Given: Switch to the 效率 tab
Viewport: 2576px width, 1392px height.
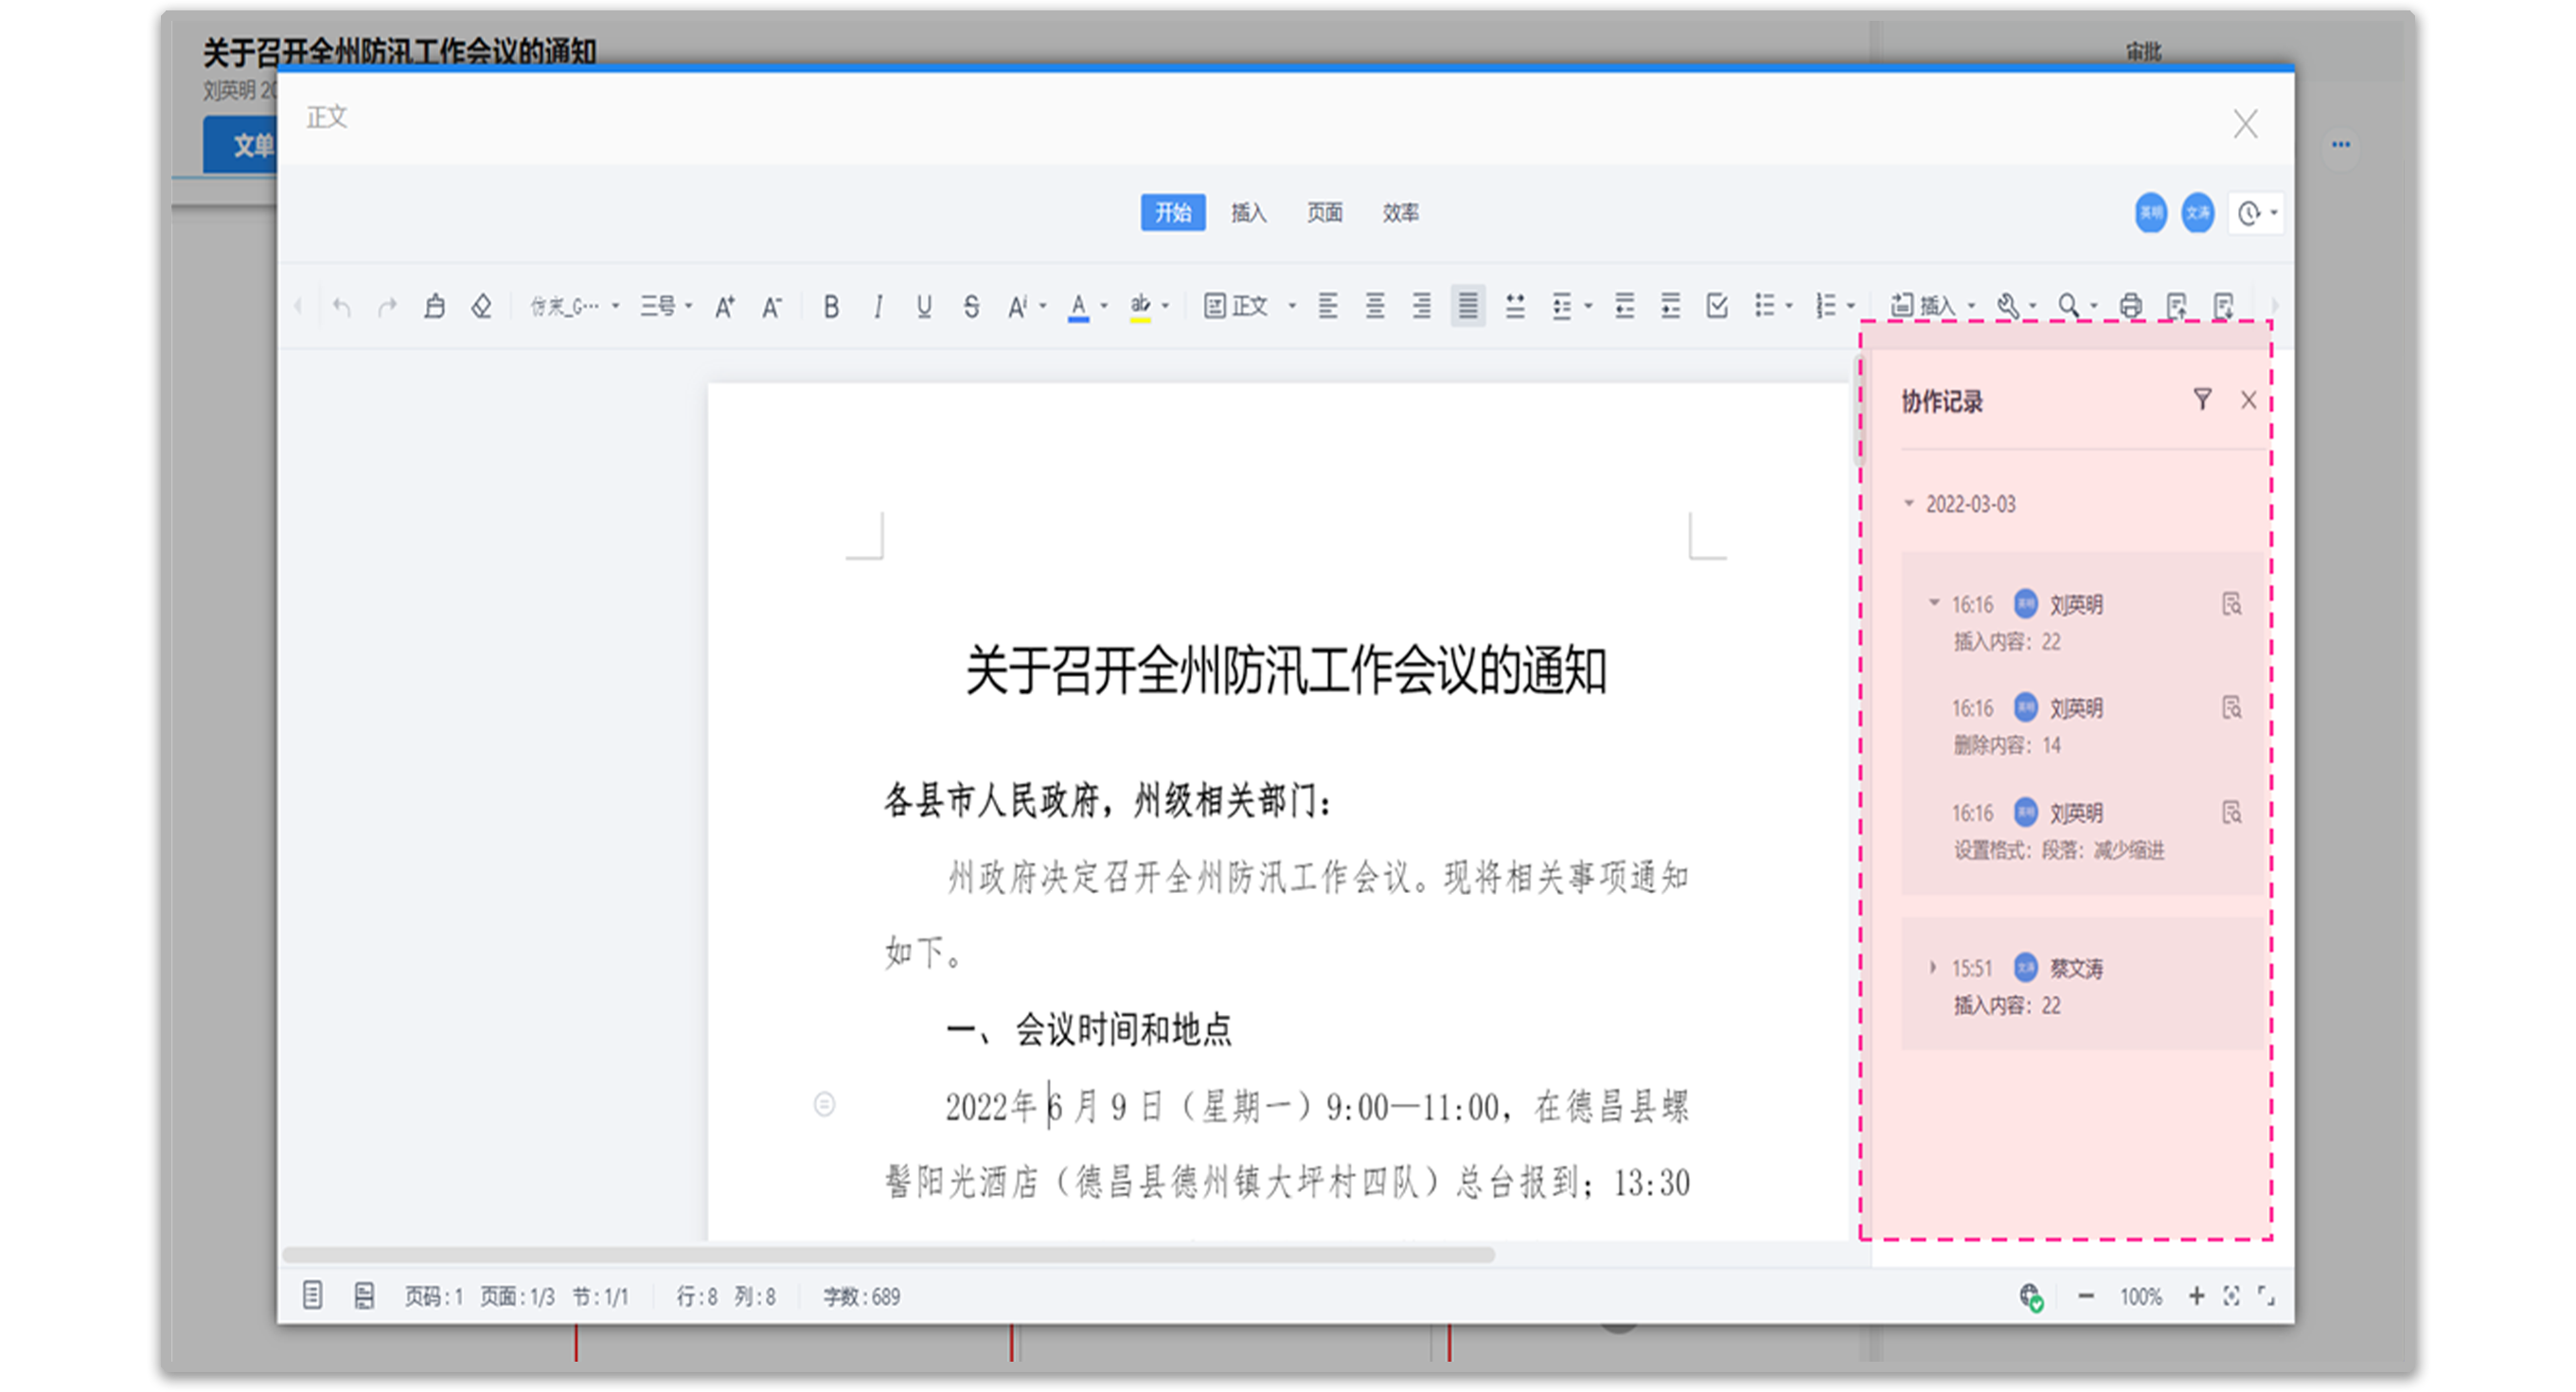Looking at the screenshot, I should (1400, 212).
